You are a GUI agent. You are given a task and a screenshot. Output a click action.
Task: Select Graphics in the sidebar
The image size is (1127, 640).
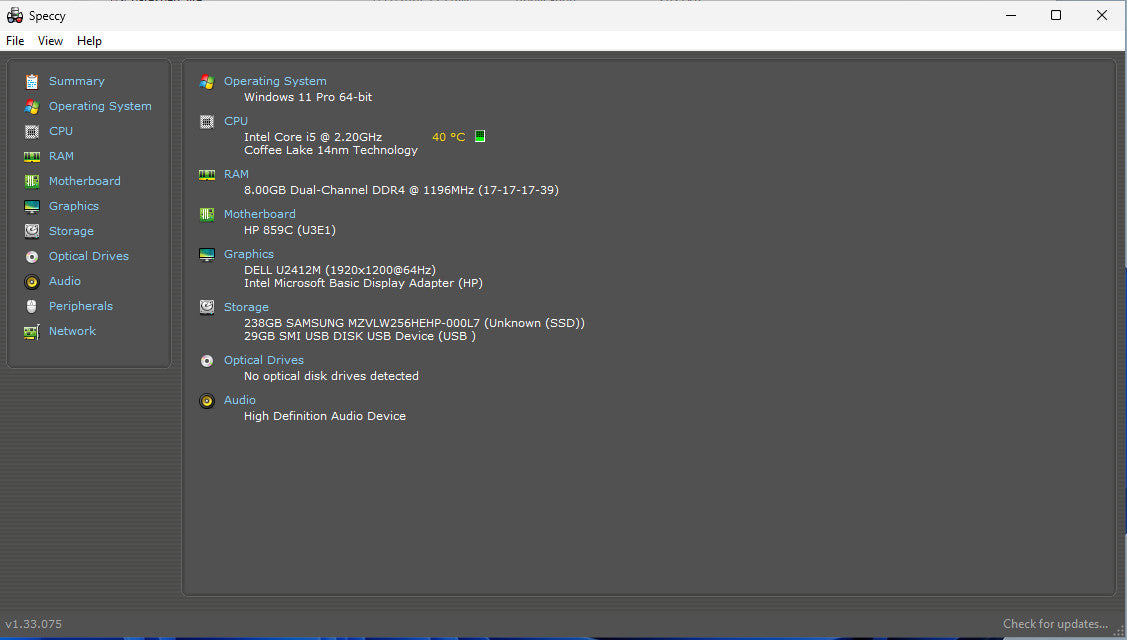74,206
